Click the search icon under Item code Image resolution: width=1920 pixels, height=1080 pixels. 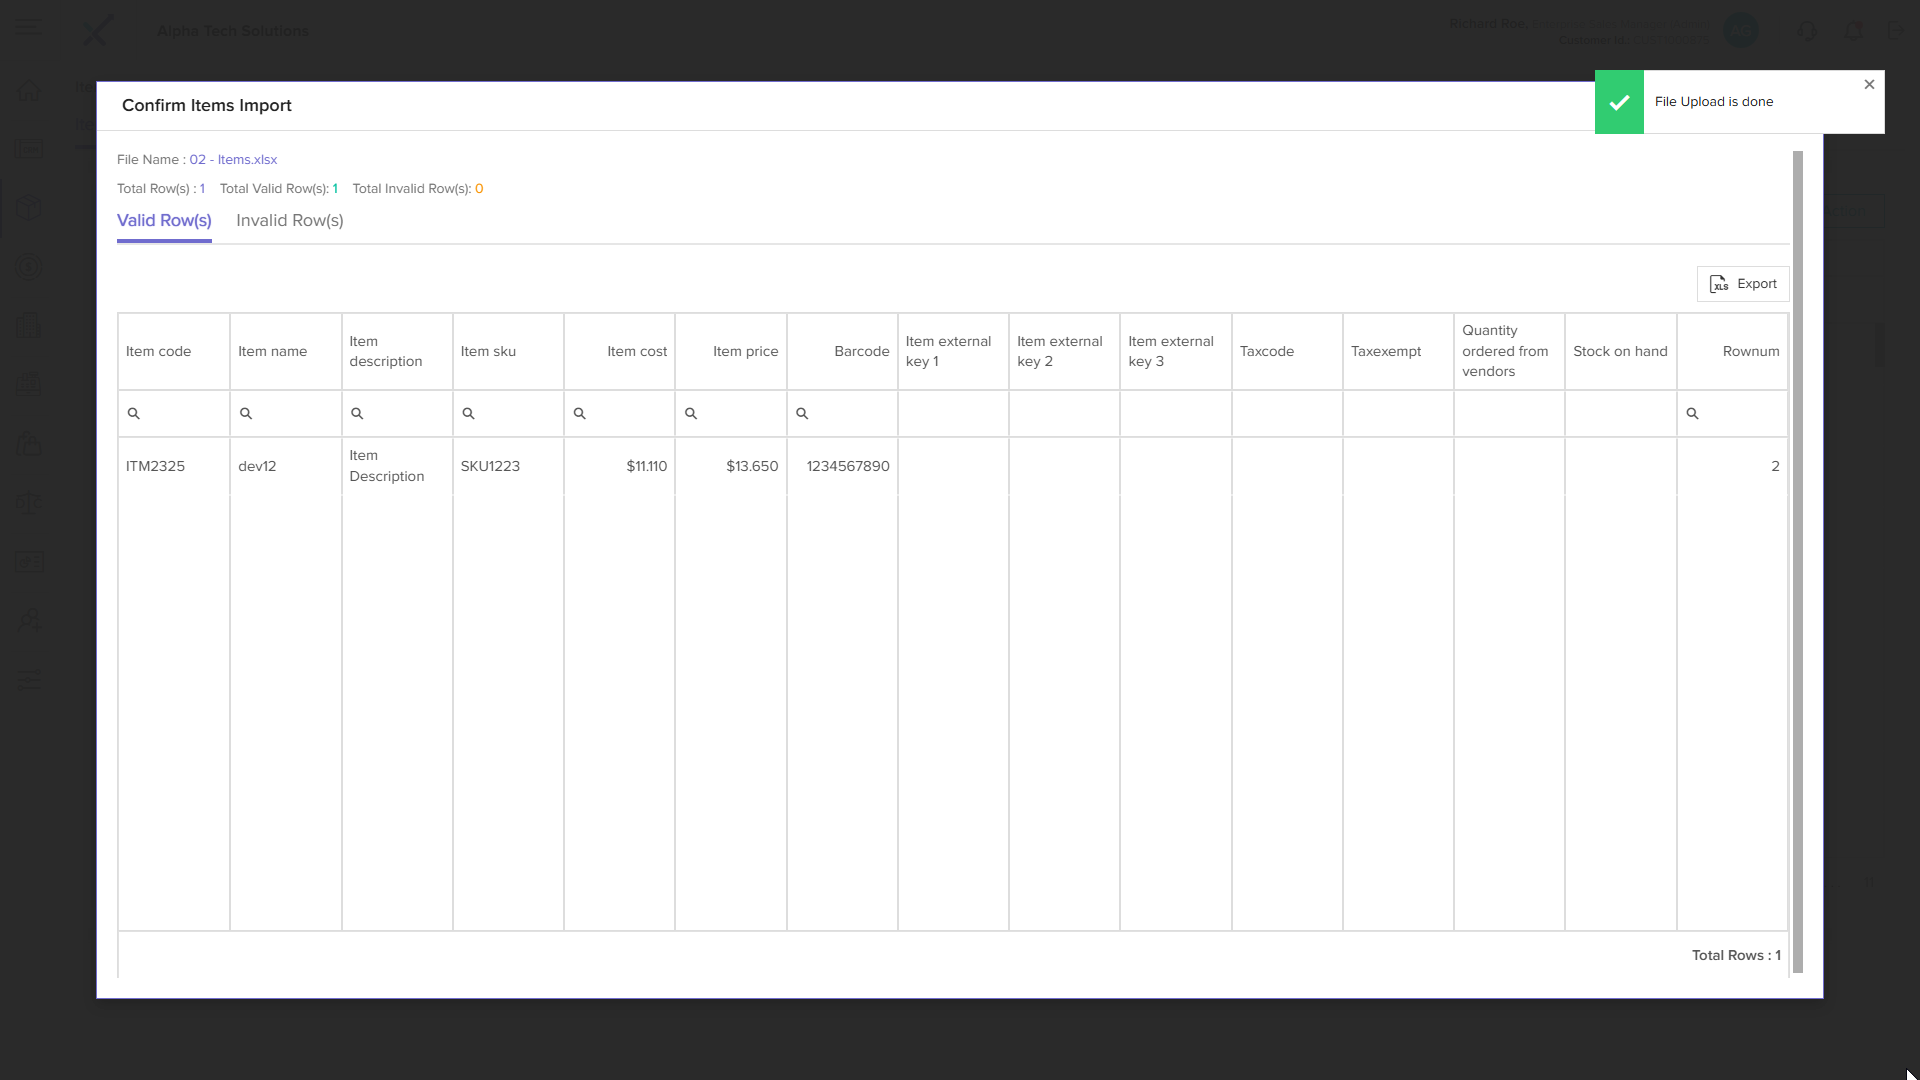[x=133, y=414]
